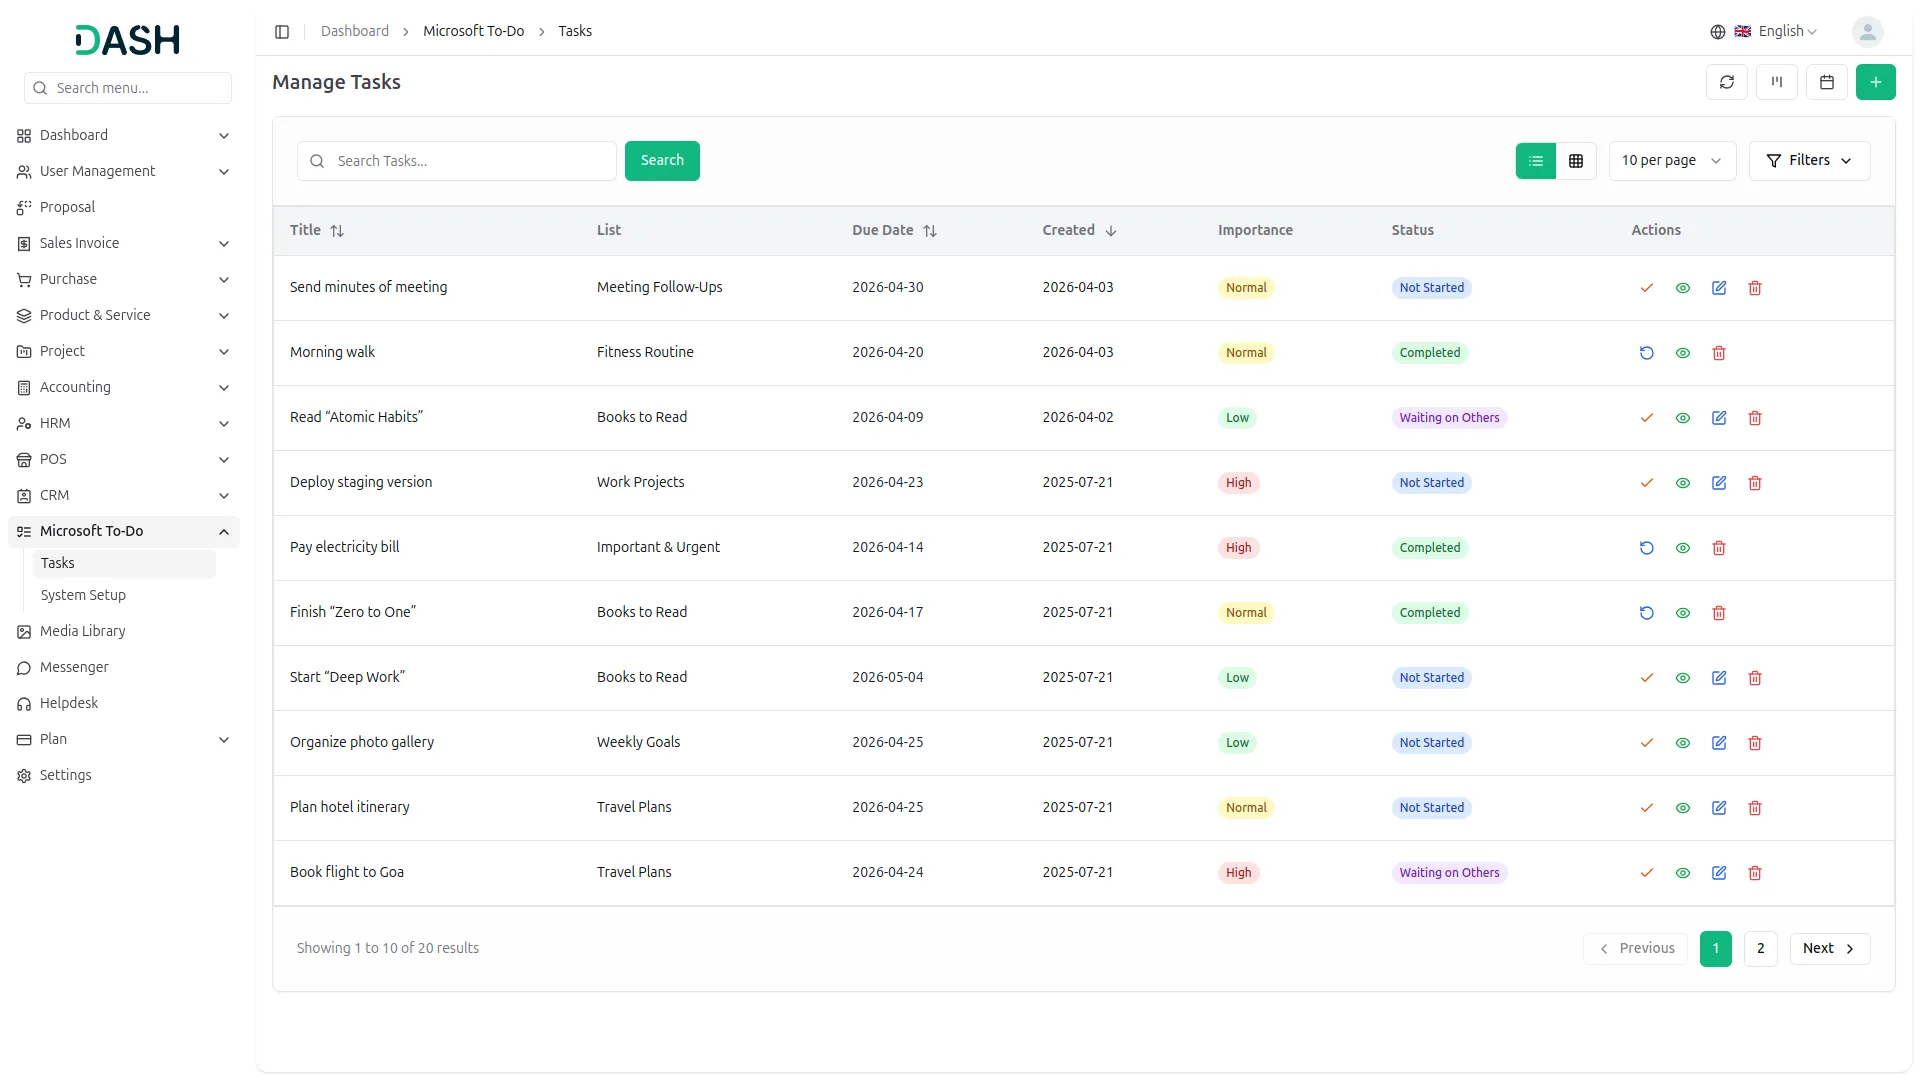Toggle the sidebar collapse icon
The height and width of the screenshot is (1080, 1920).
[282, 32]
